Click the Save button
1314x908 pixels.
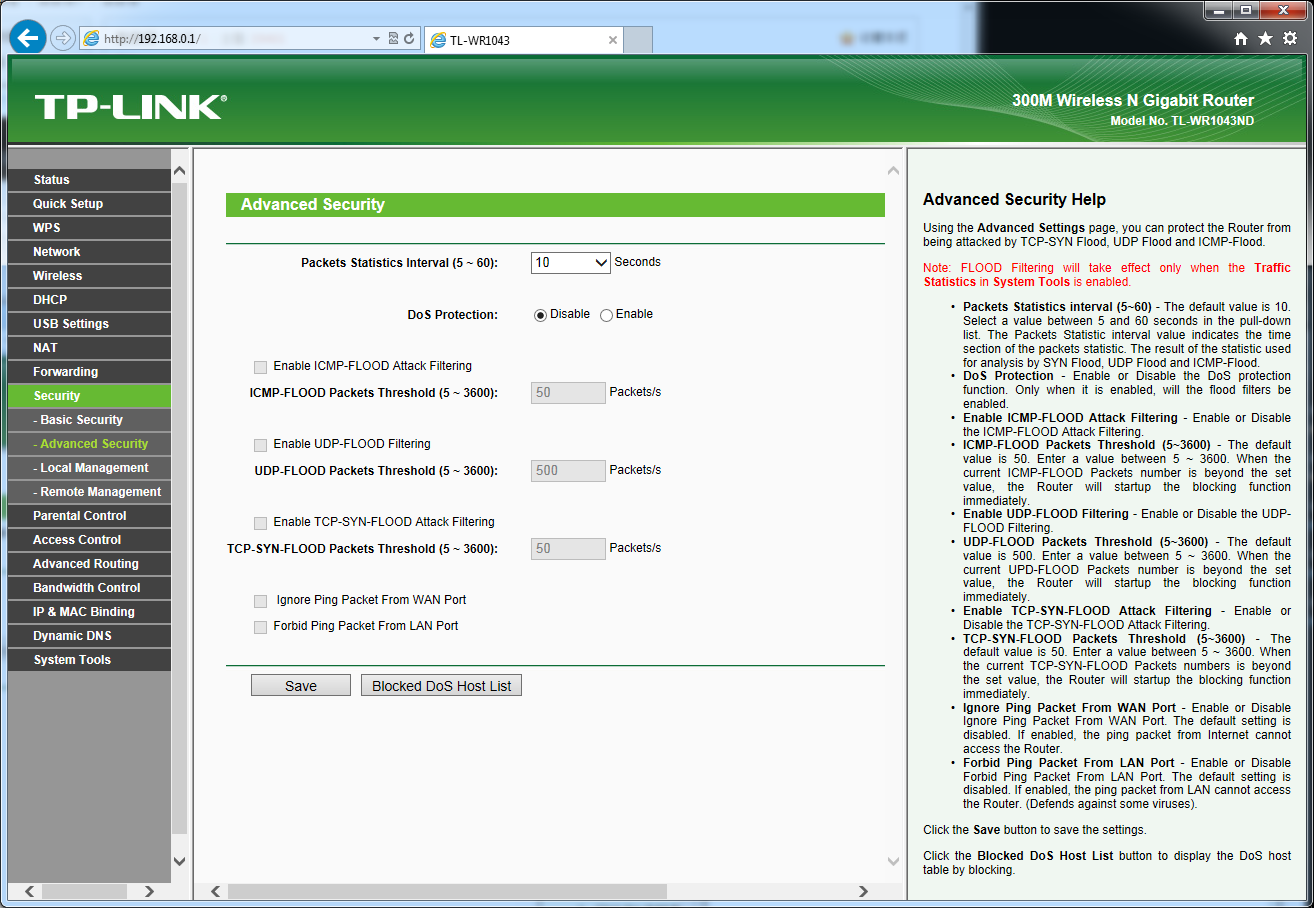coord(300,686)
